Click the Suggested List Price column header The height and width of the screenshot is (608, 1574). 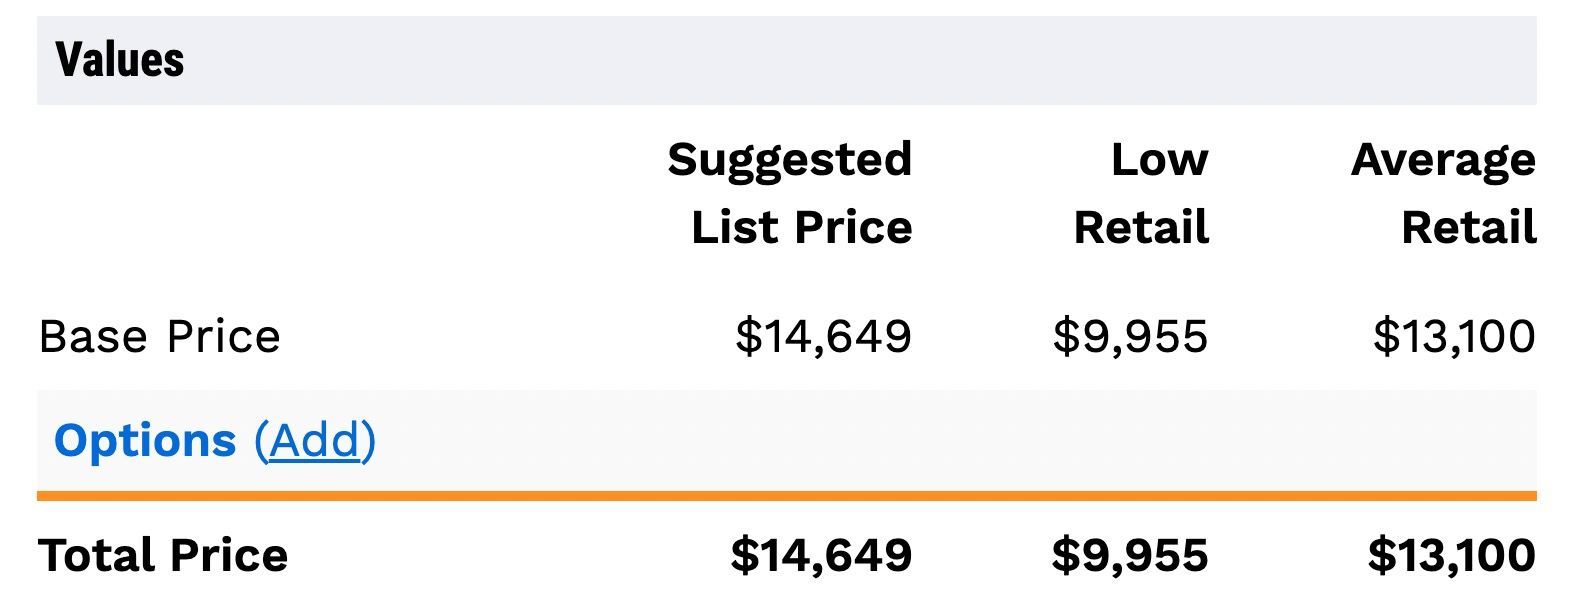pyautogui.click(x=790, y=193)
